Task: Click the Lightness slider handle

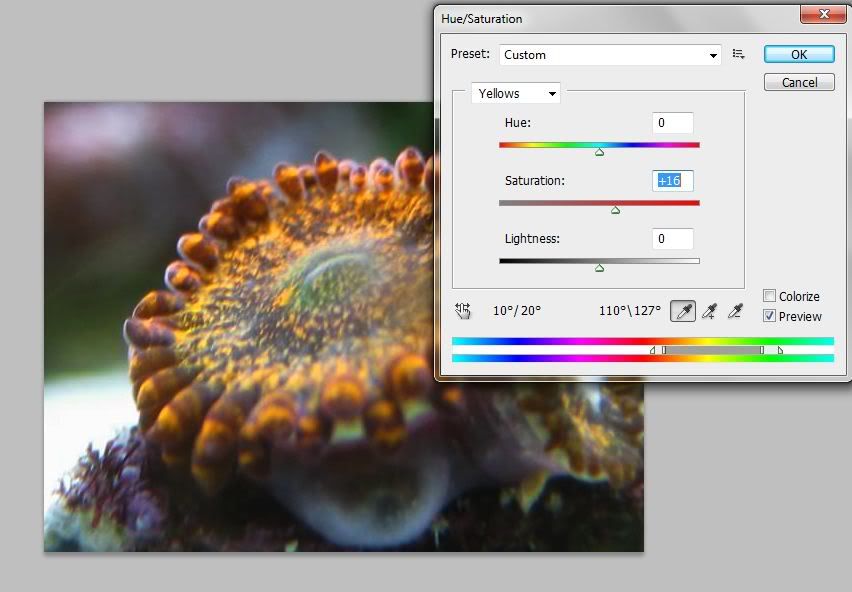Action: pos(599,268)
